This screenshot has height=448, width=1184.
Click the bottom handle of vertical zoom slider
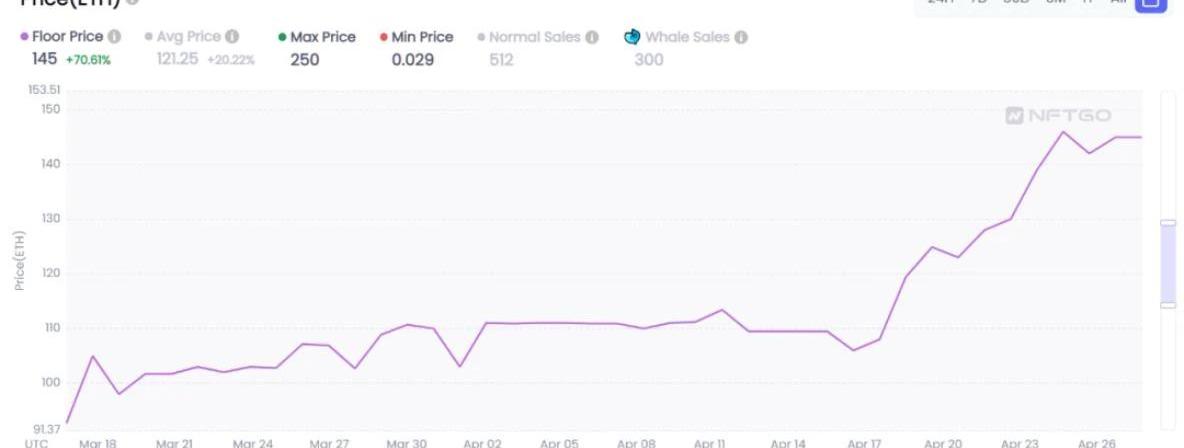click(x=1168, y=305)
